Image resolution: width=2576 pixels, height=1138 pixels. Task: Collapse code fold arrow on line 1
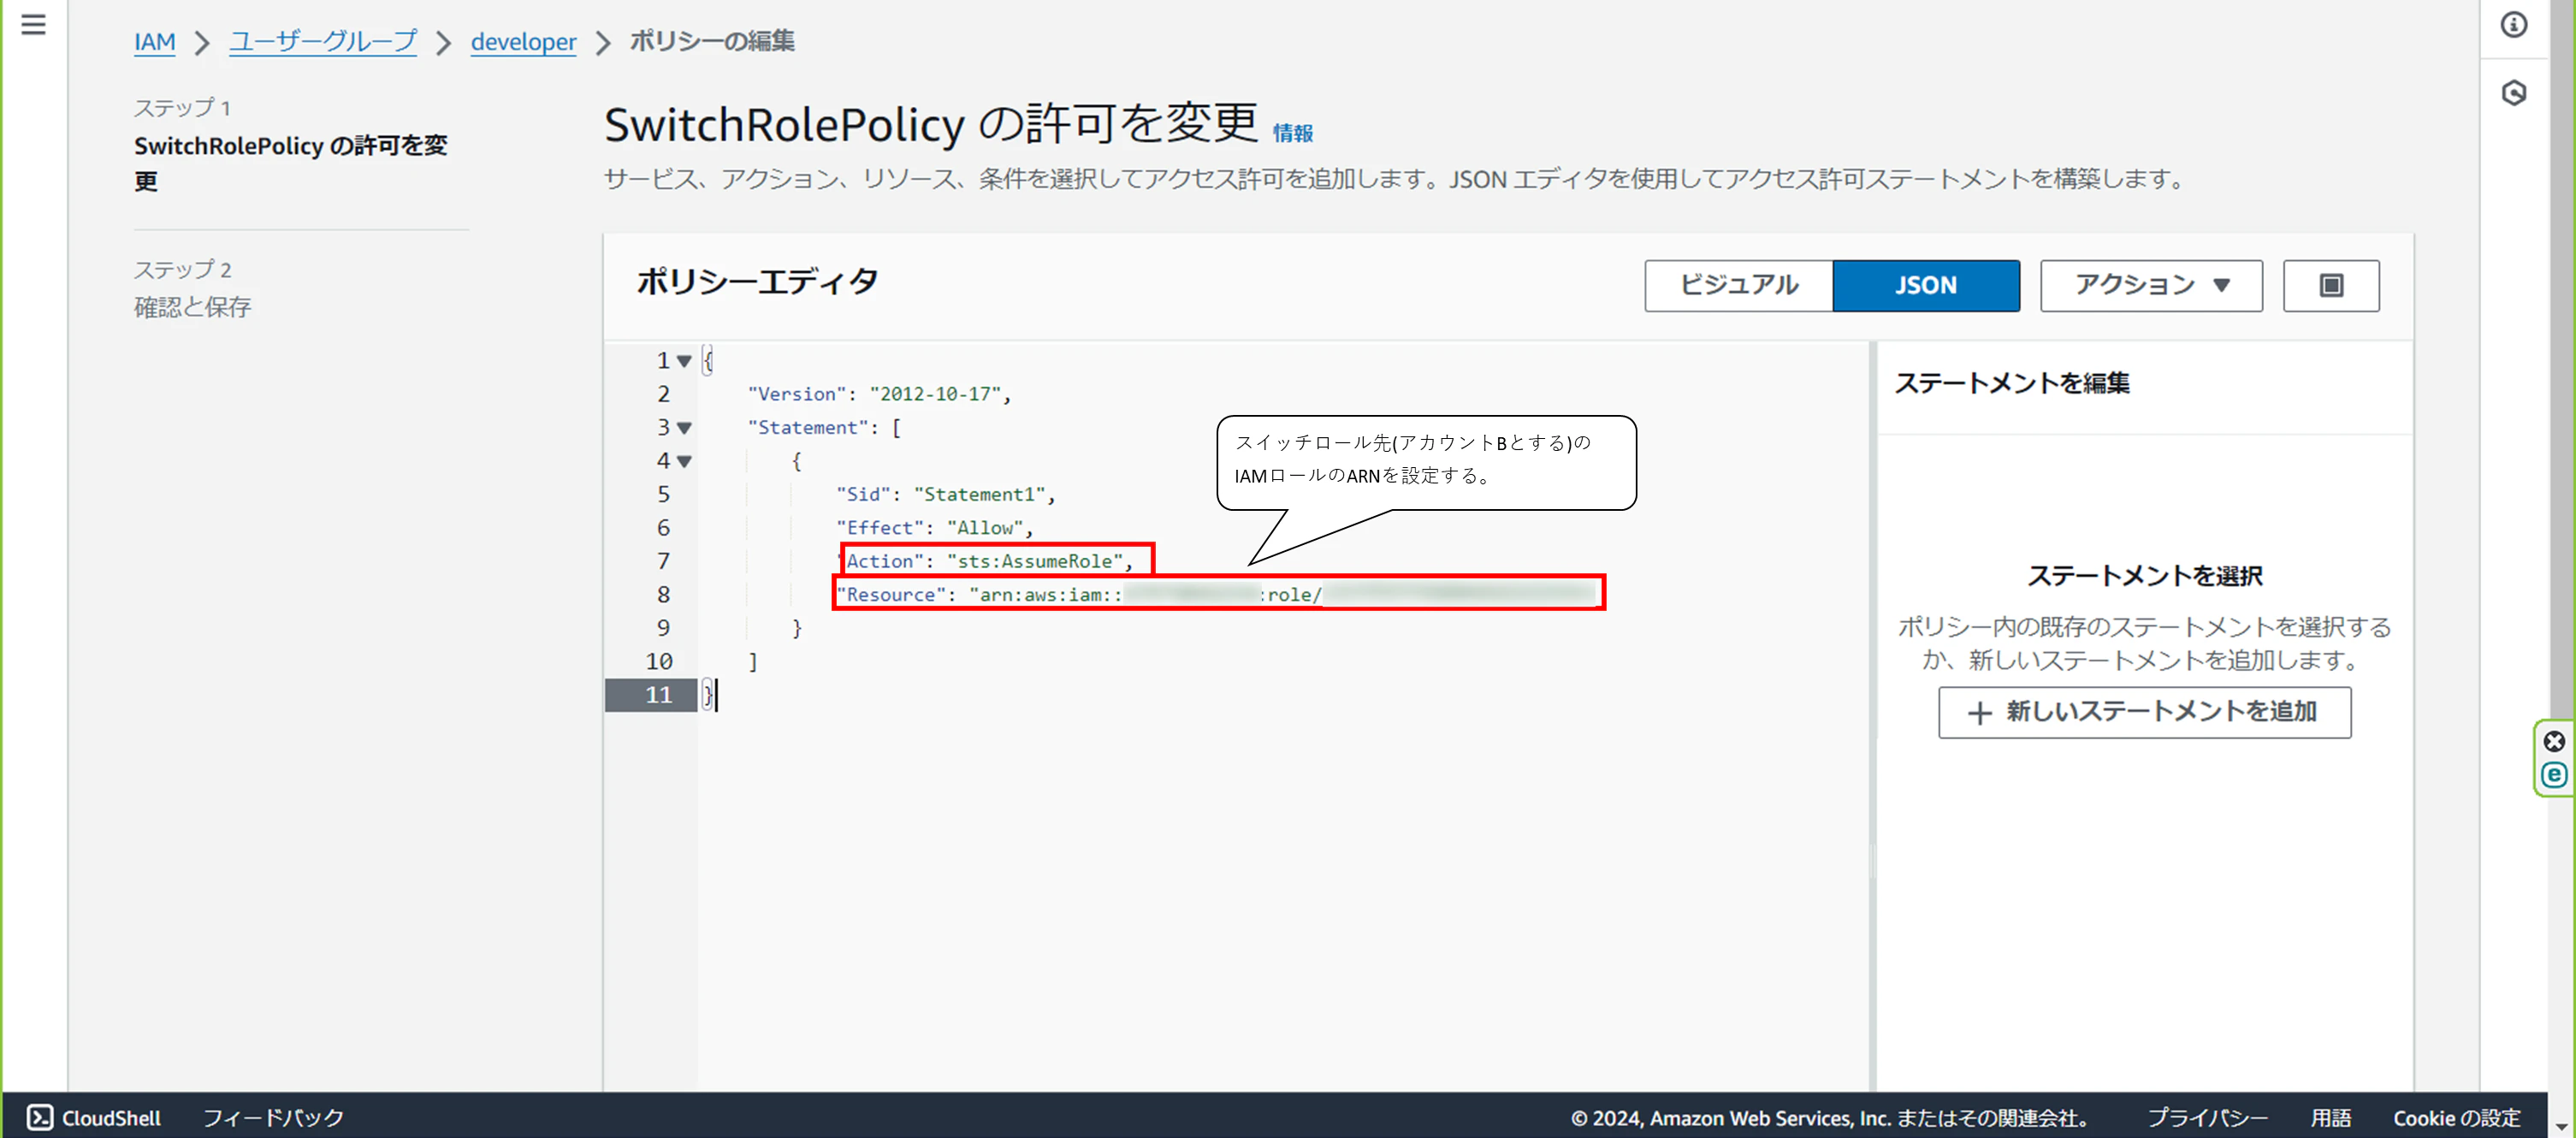[684, 361]
